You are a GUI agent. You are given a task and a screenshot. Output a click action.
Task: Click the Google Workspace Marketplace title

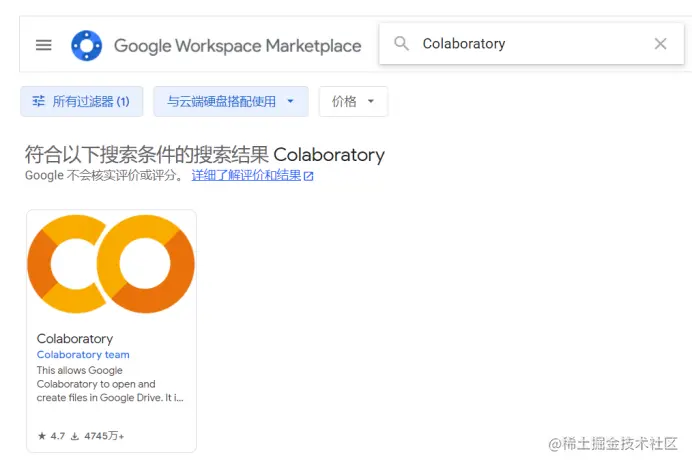(237, 46)
